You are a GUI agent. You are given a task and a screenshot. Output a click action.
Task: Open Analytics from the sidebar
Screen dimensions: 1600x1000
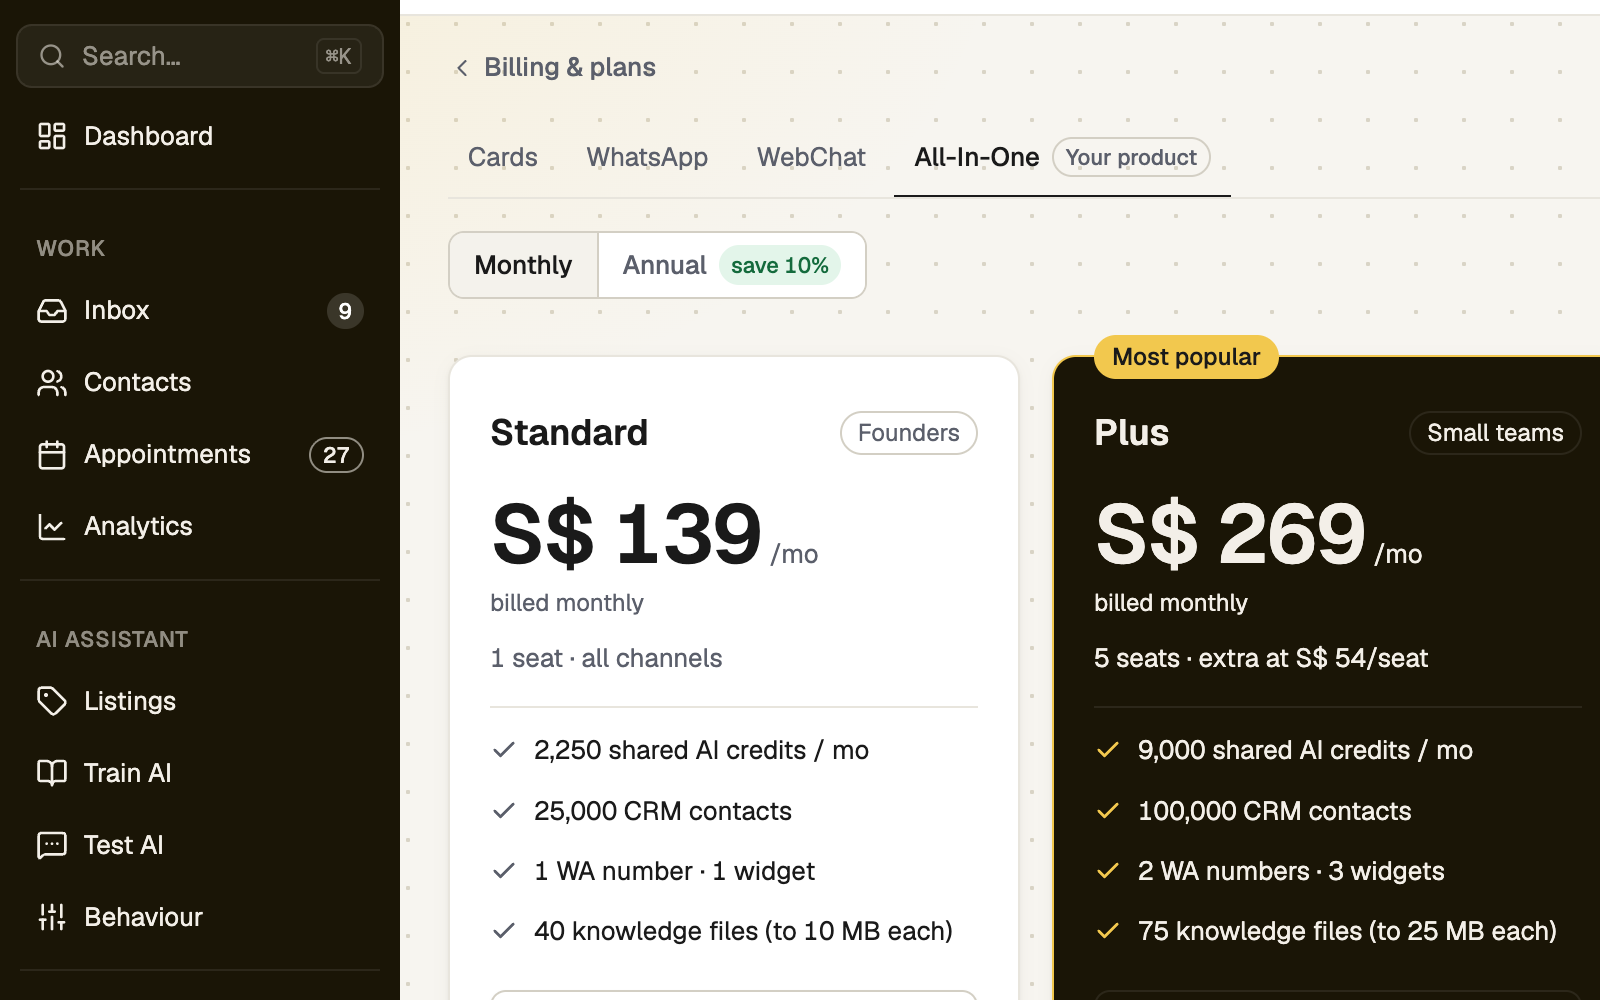[x=138, y=527]
